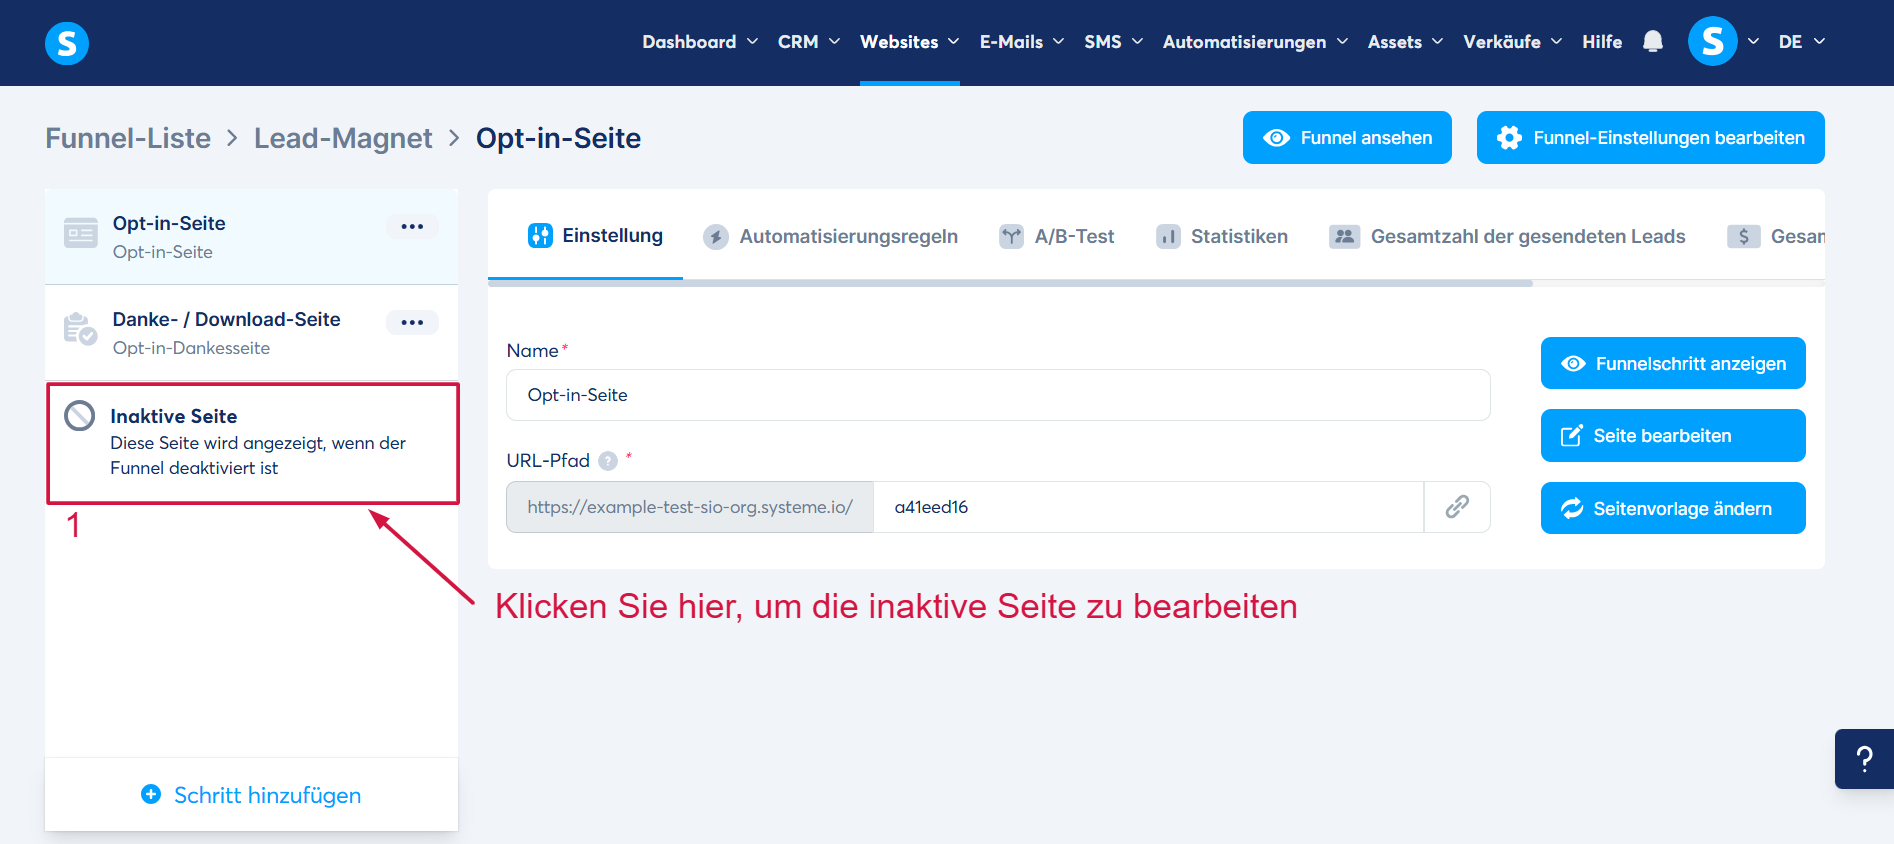Click the pencil icon in Seite bearbeiten button

click(x=1572, y=435)
